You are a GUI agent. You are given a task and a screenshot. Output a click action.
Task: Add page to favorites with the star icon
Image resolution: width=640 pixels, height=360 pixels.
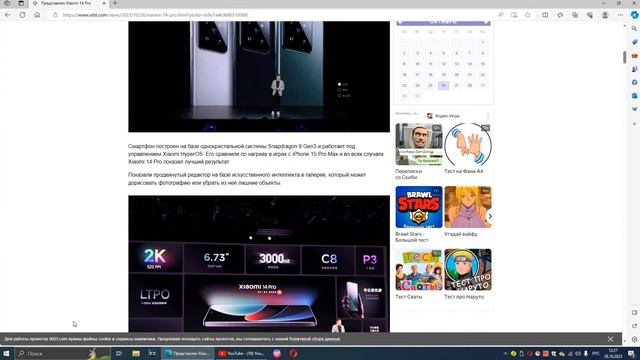click(528, 15)
